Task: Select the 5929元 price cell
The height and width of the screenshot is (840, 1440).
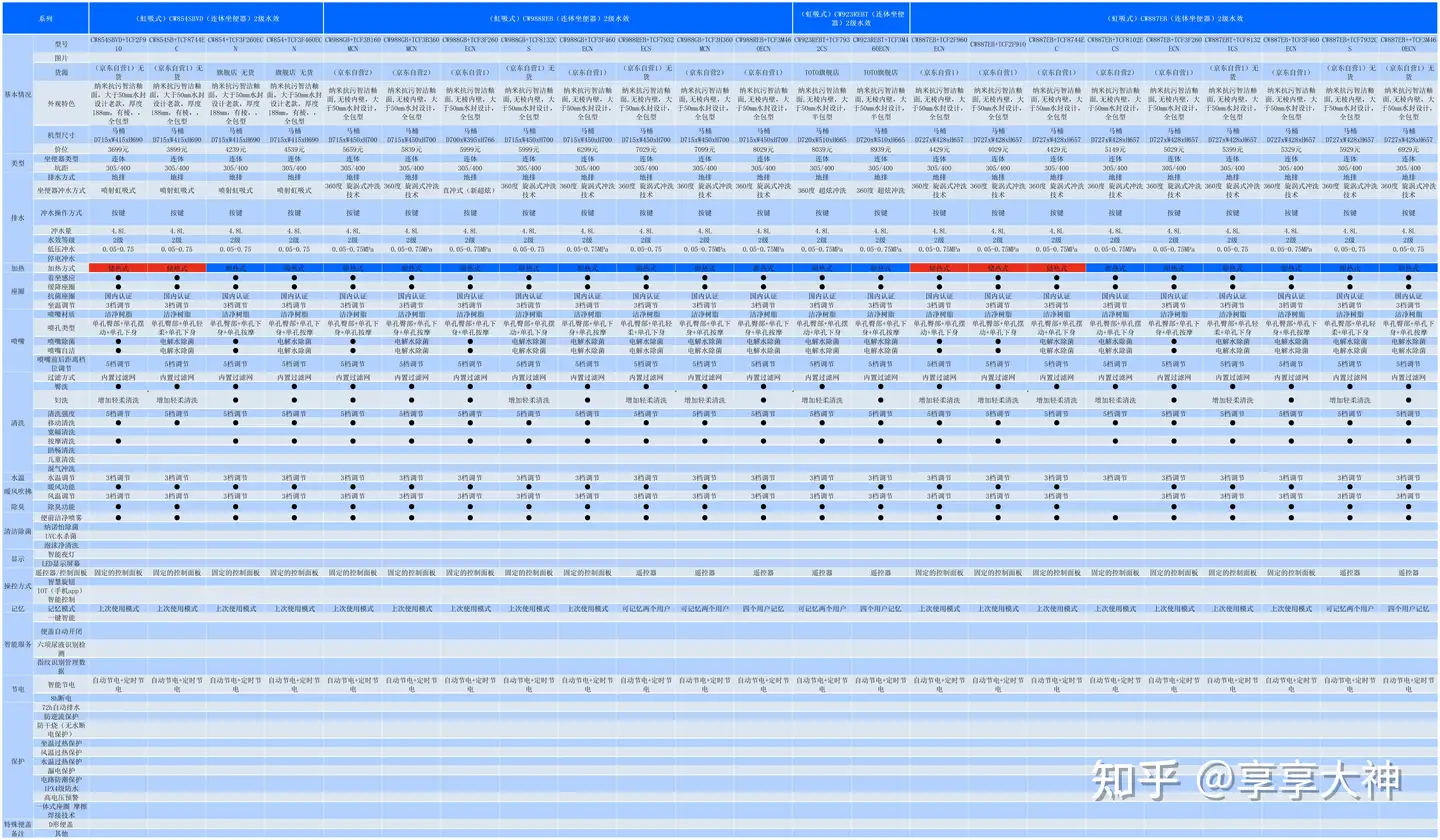Action: pos(1350,149)
